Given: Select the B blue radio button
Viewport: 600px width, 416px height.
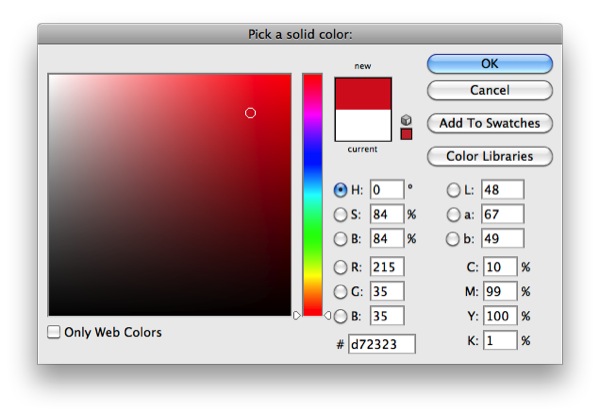Looking at the screenshot, I should point(340,316).
